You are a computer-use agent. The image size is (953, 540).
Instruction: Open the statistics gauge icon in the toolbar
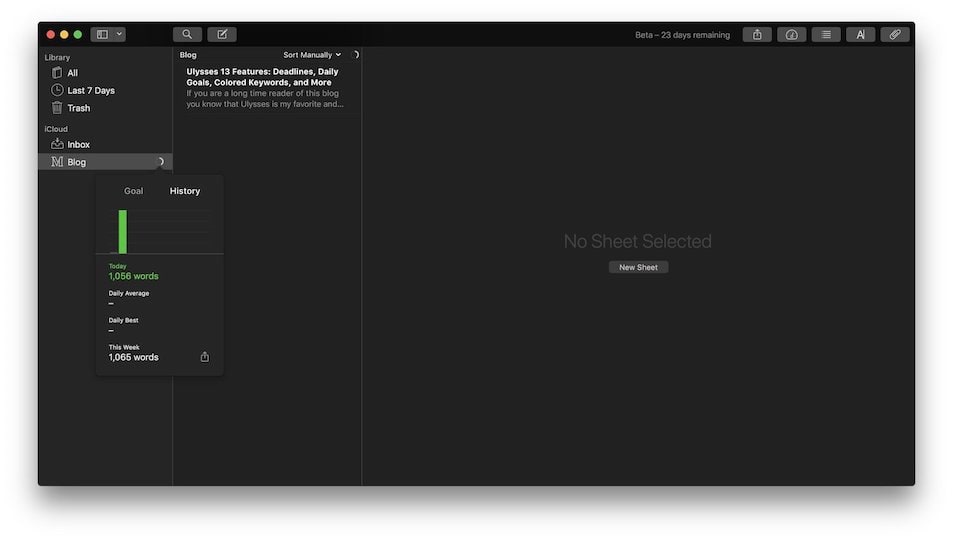[x=791, y=34]
